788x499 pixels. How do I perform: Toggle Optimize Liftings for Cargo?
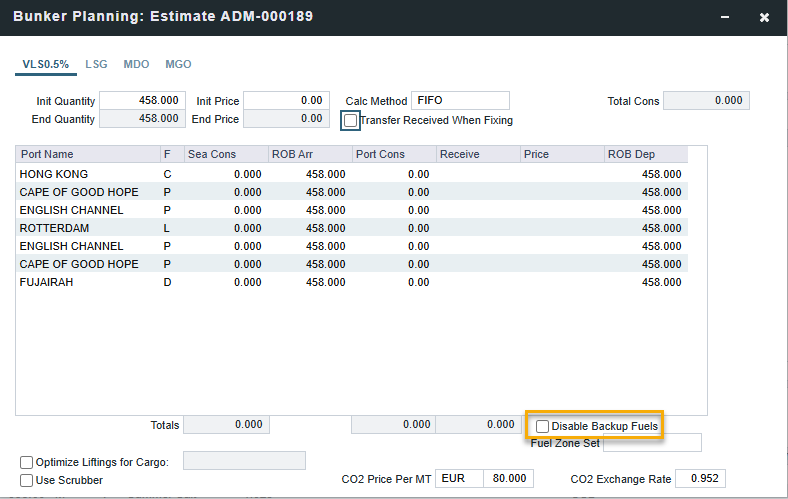click(x=27, y=462)
